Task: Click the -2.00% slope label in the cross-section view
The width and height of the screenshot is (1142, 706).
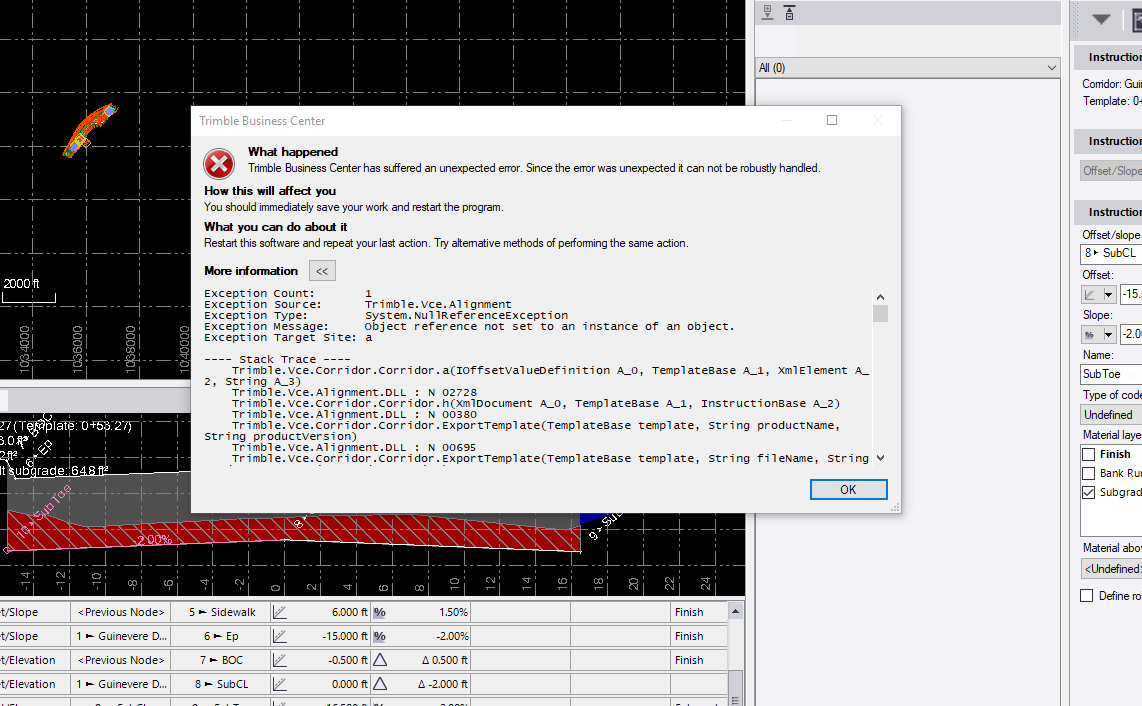Action: click(x=153, y=540)
